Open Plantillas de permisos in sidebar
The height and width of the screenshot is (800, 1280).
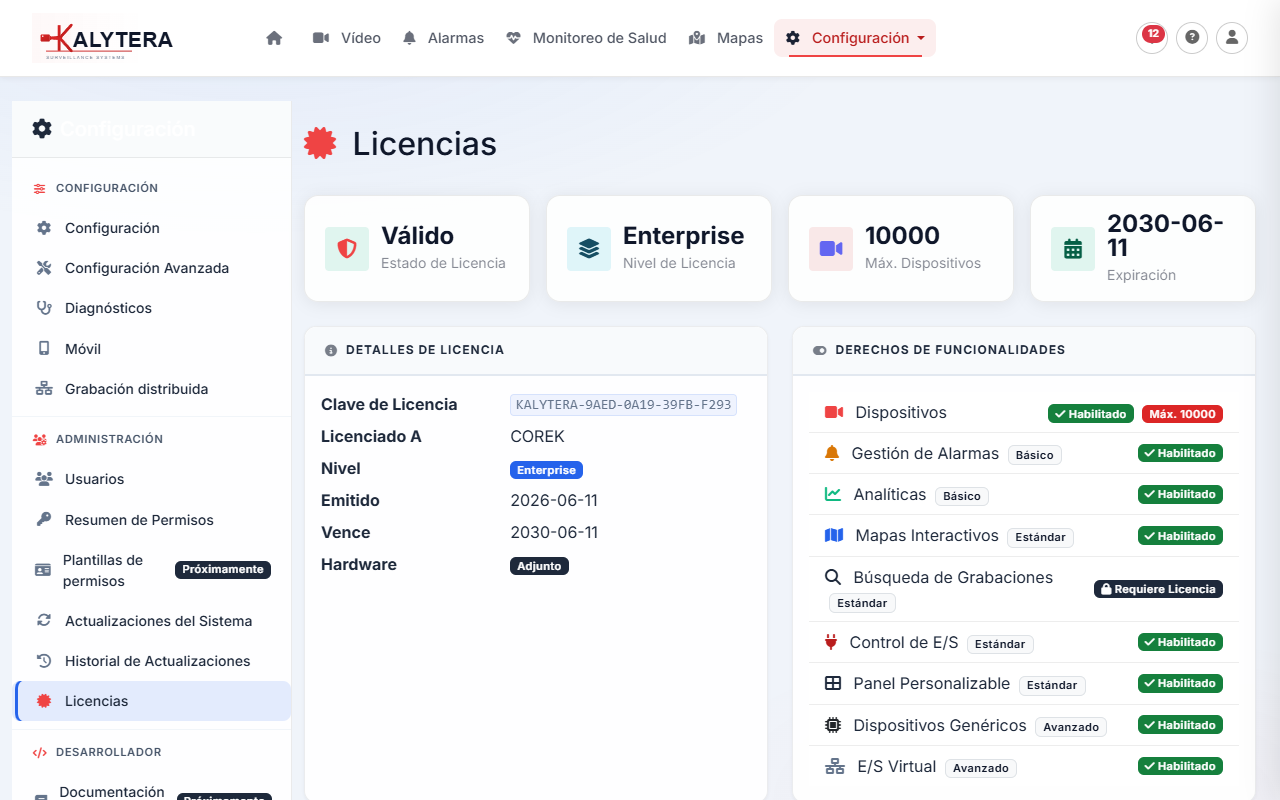click(x=153, y=570)
